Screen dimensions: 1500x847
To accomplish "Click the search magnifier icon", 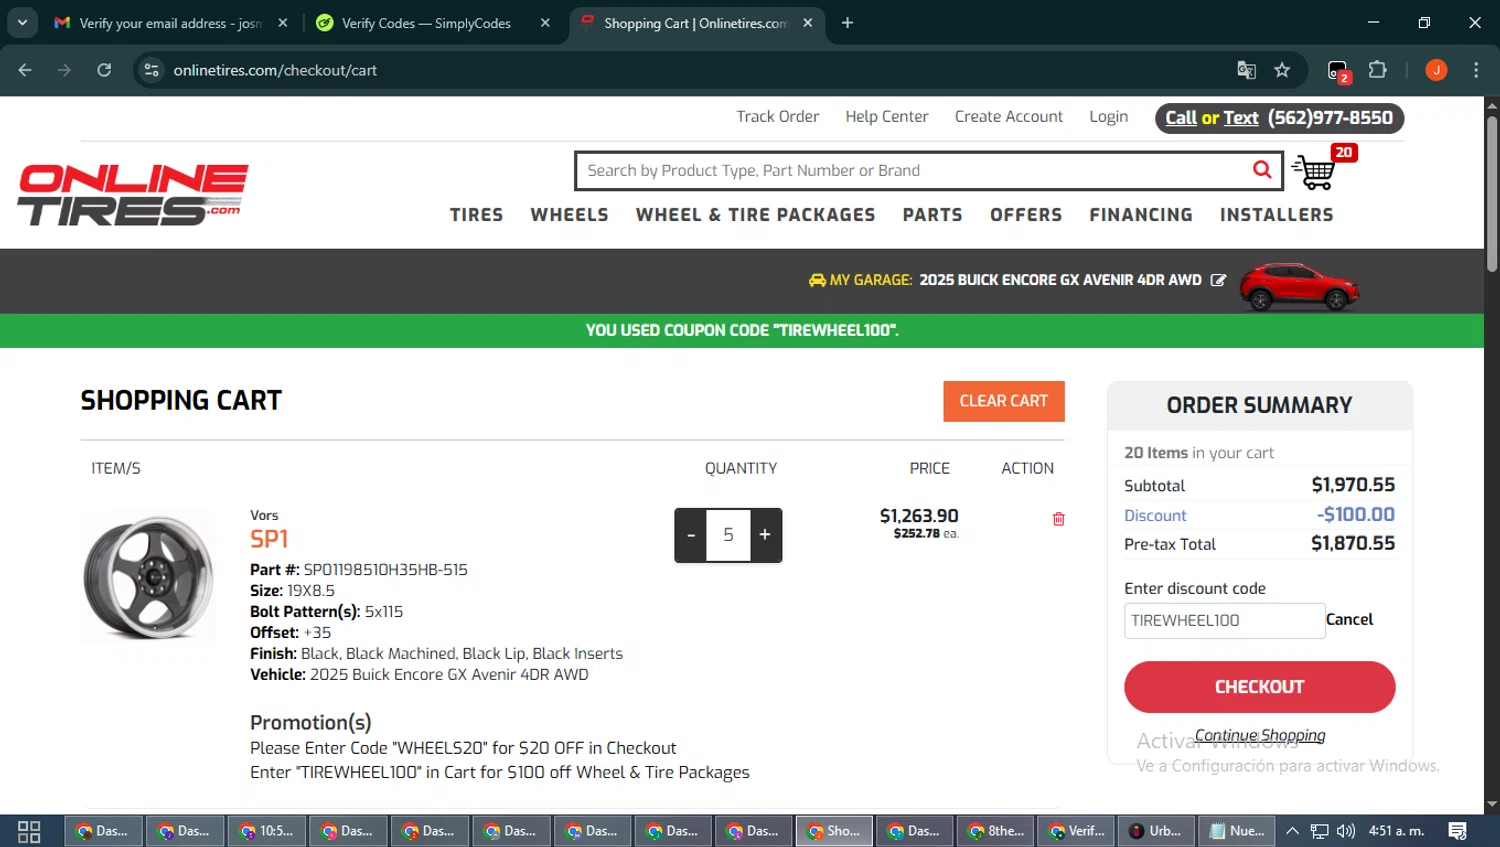I will coord(1262,170).
